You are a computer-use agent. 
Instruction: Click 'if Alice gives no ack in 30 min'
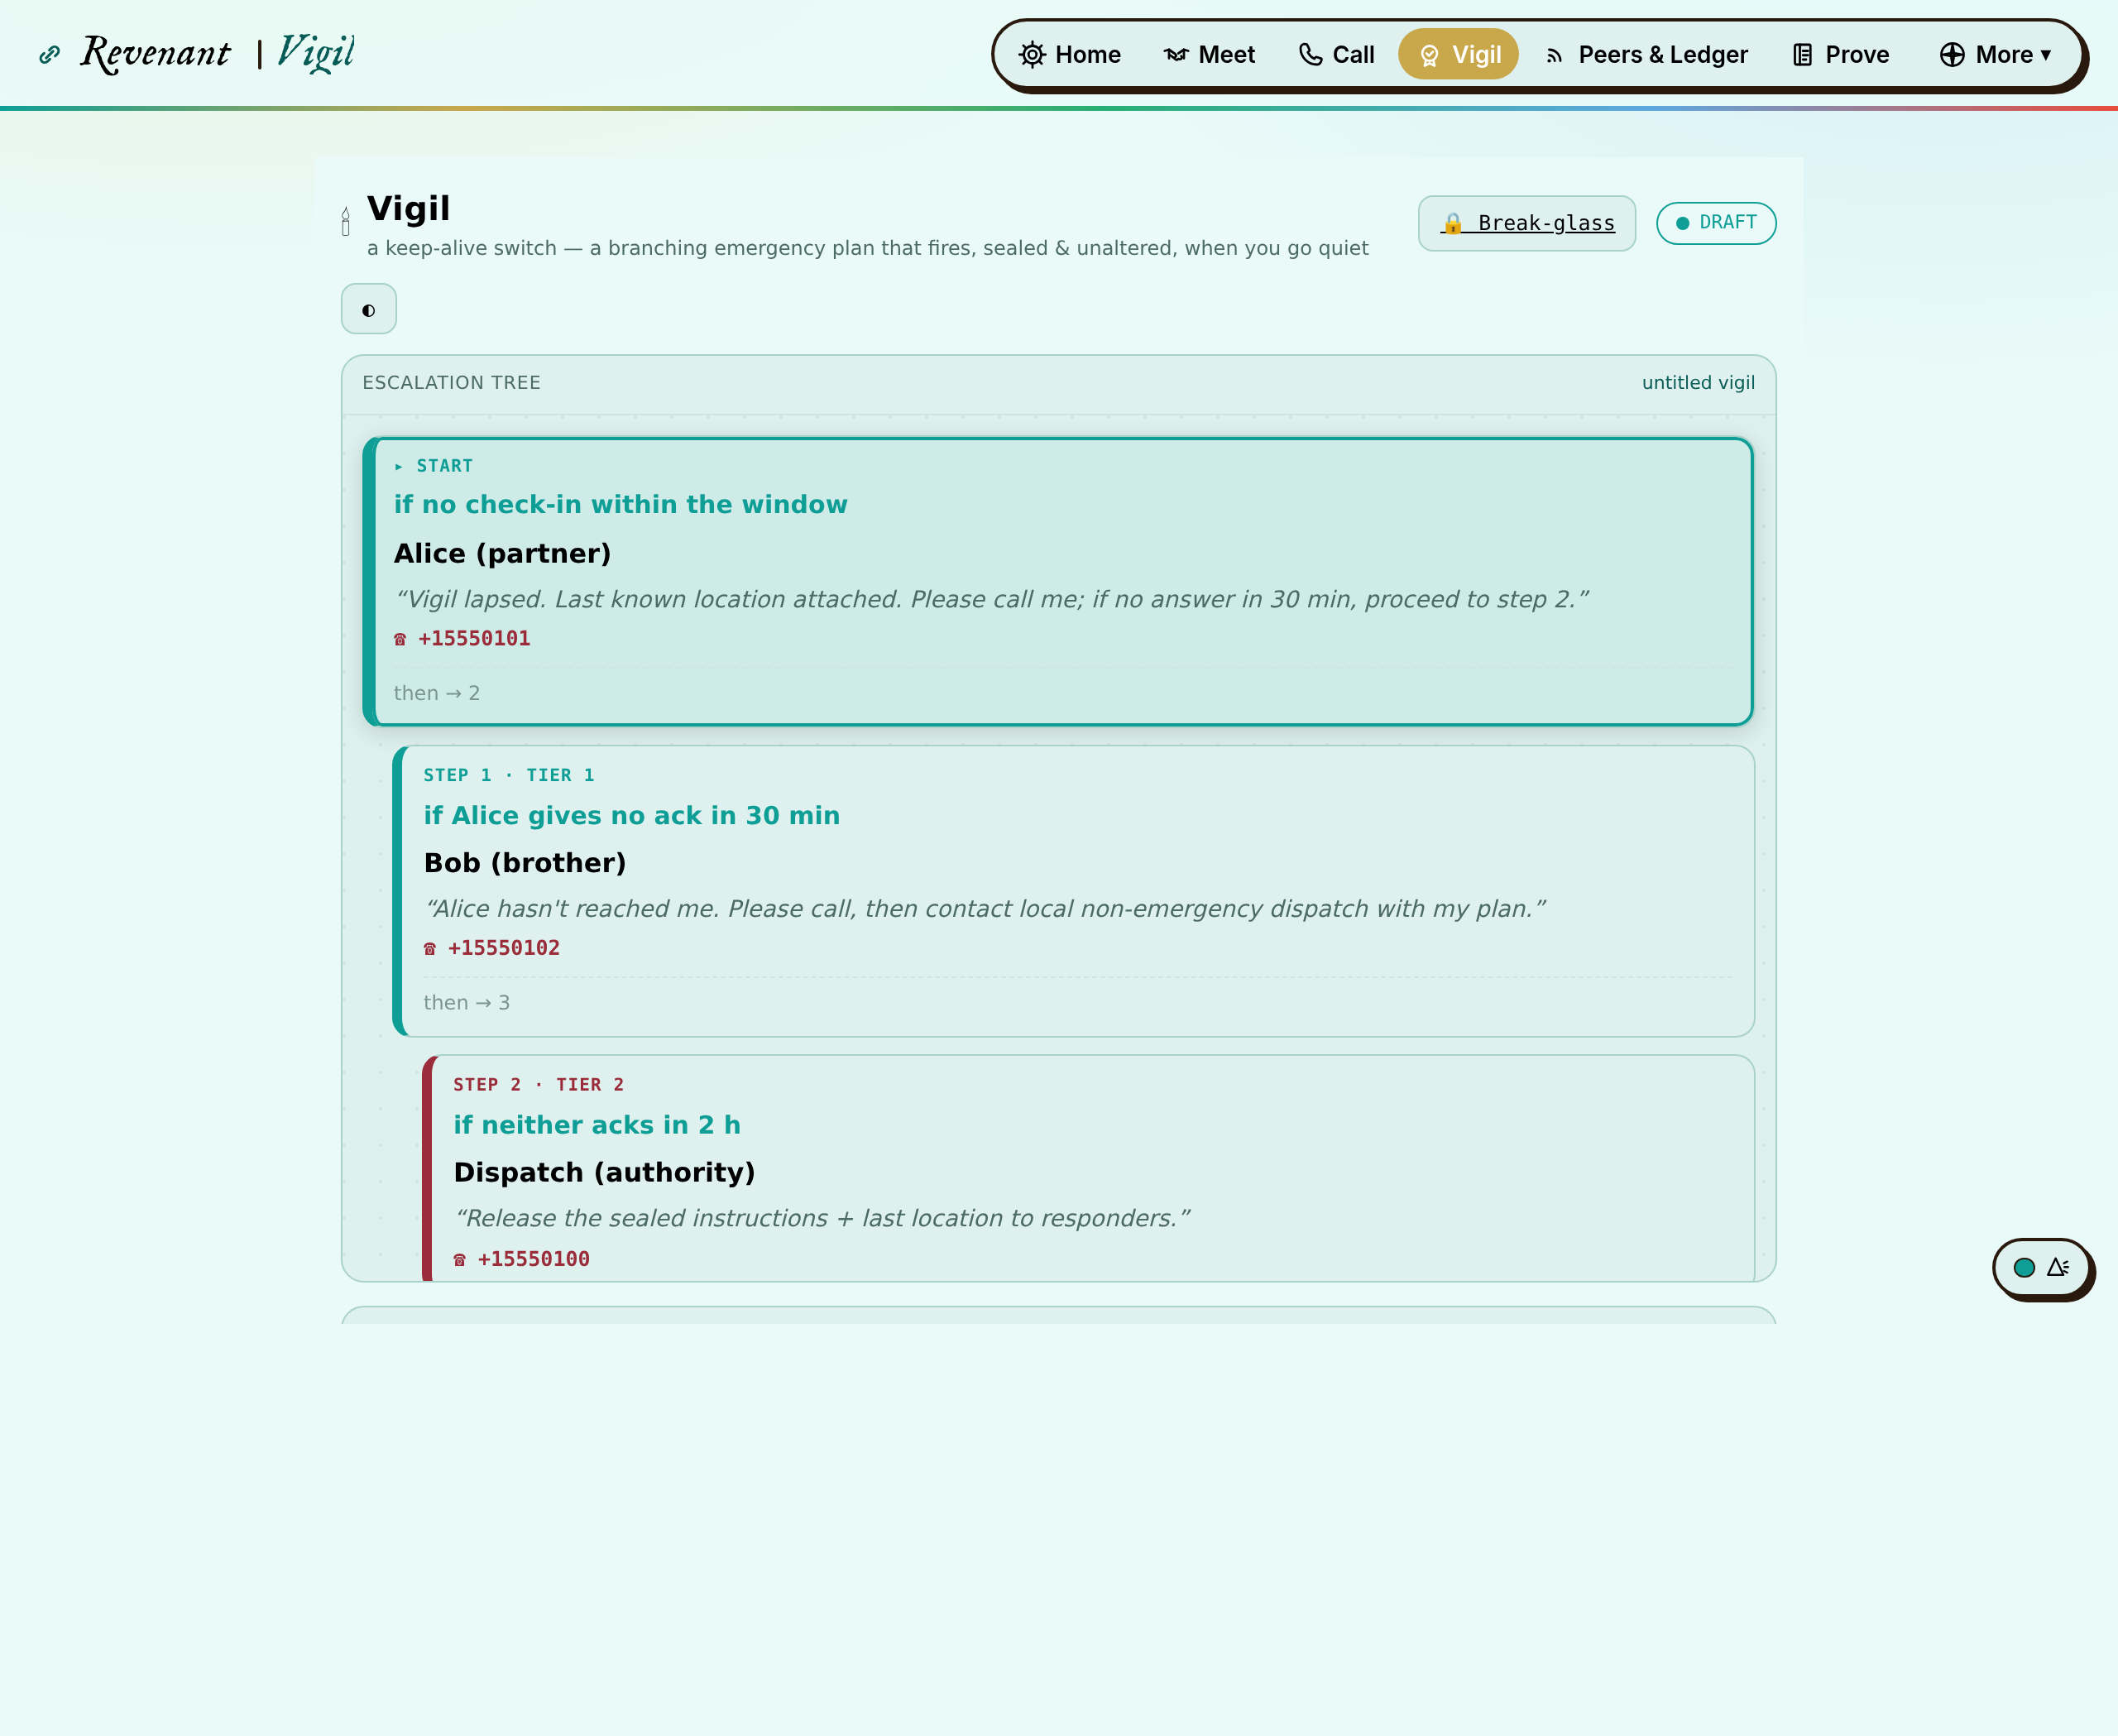[632, 816]
